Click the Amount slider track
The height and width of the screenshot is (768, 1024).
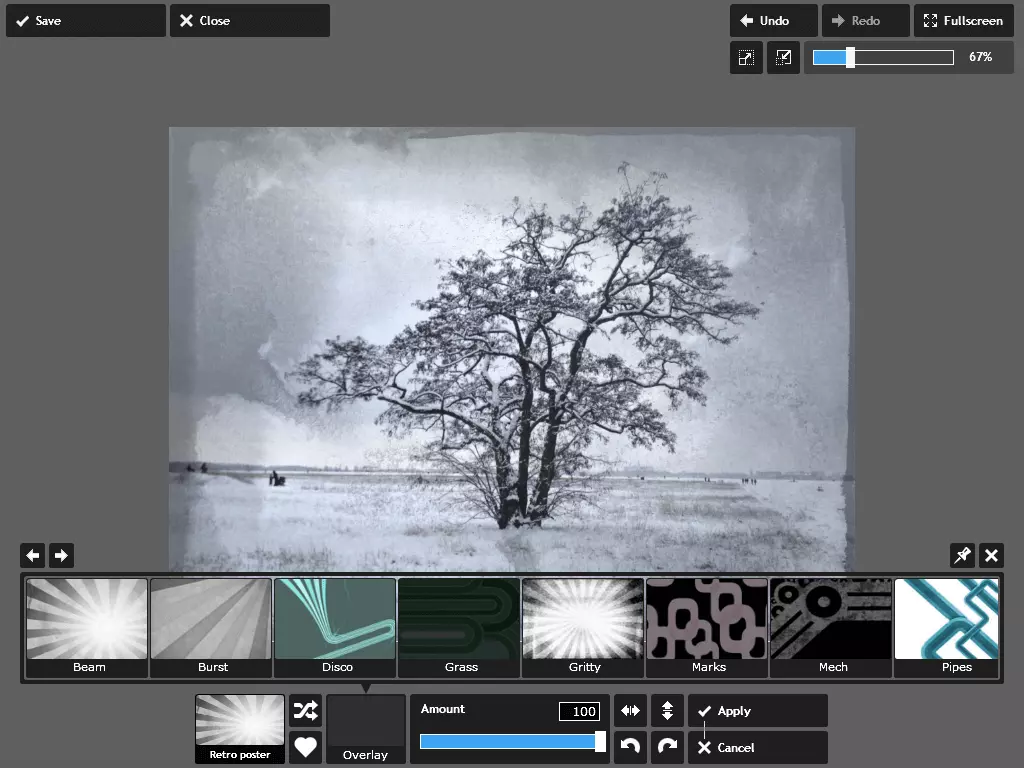click(510, 741)
